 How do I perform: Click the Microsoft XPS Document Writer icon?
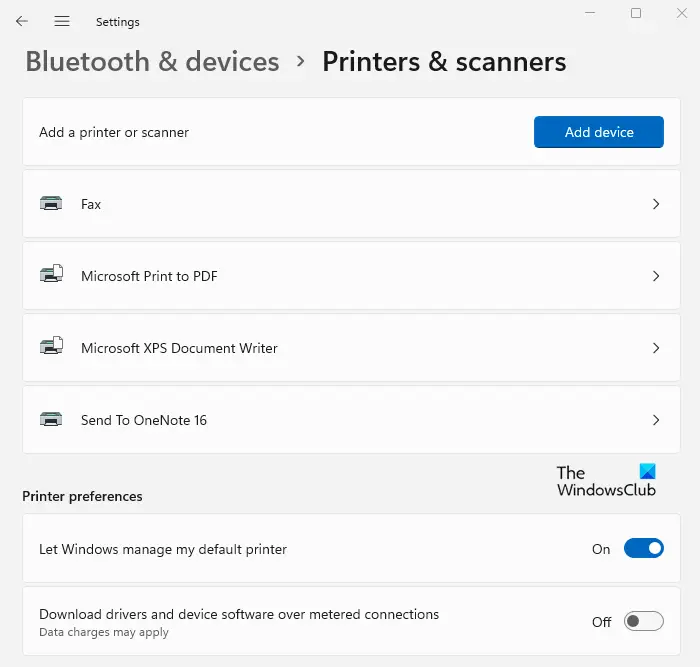(x=51, y=348)
